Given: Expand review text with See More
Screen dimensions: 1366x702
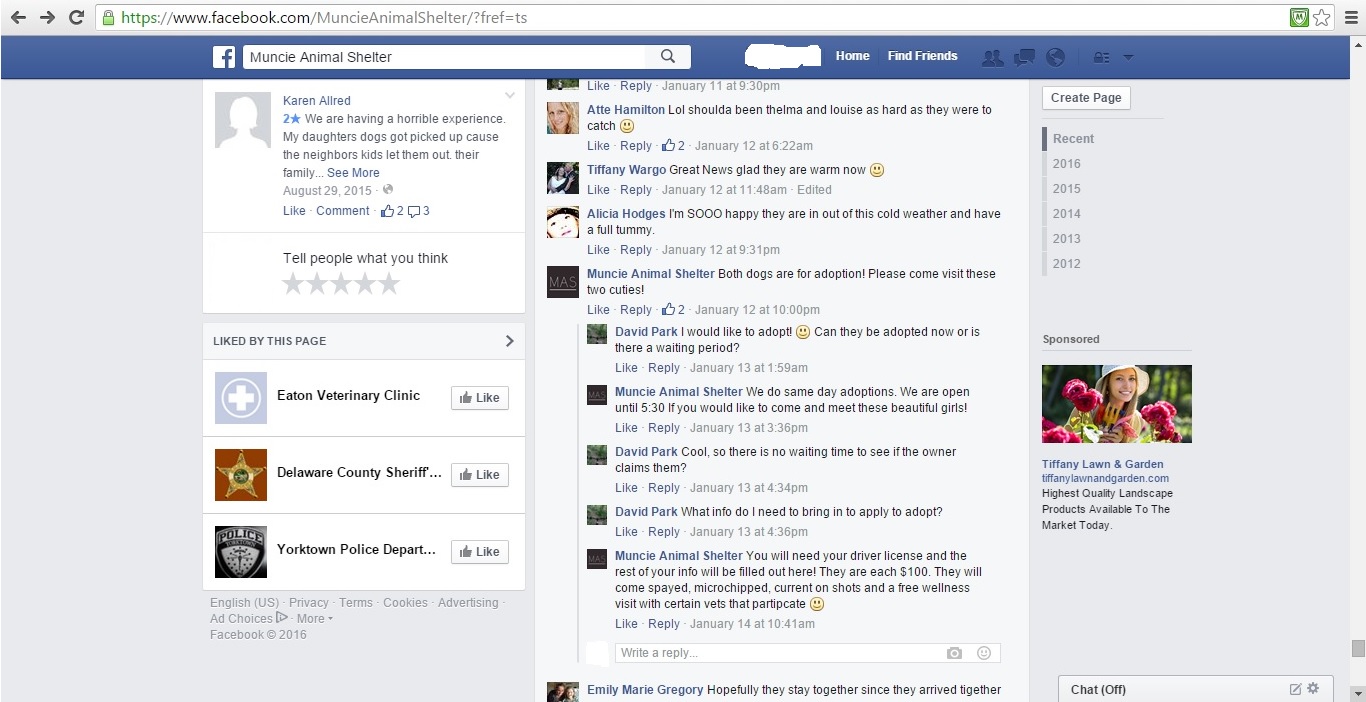Looking at the screenshot, I should [x=353, y=173].
